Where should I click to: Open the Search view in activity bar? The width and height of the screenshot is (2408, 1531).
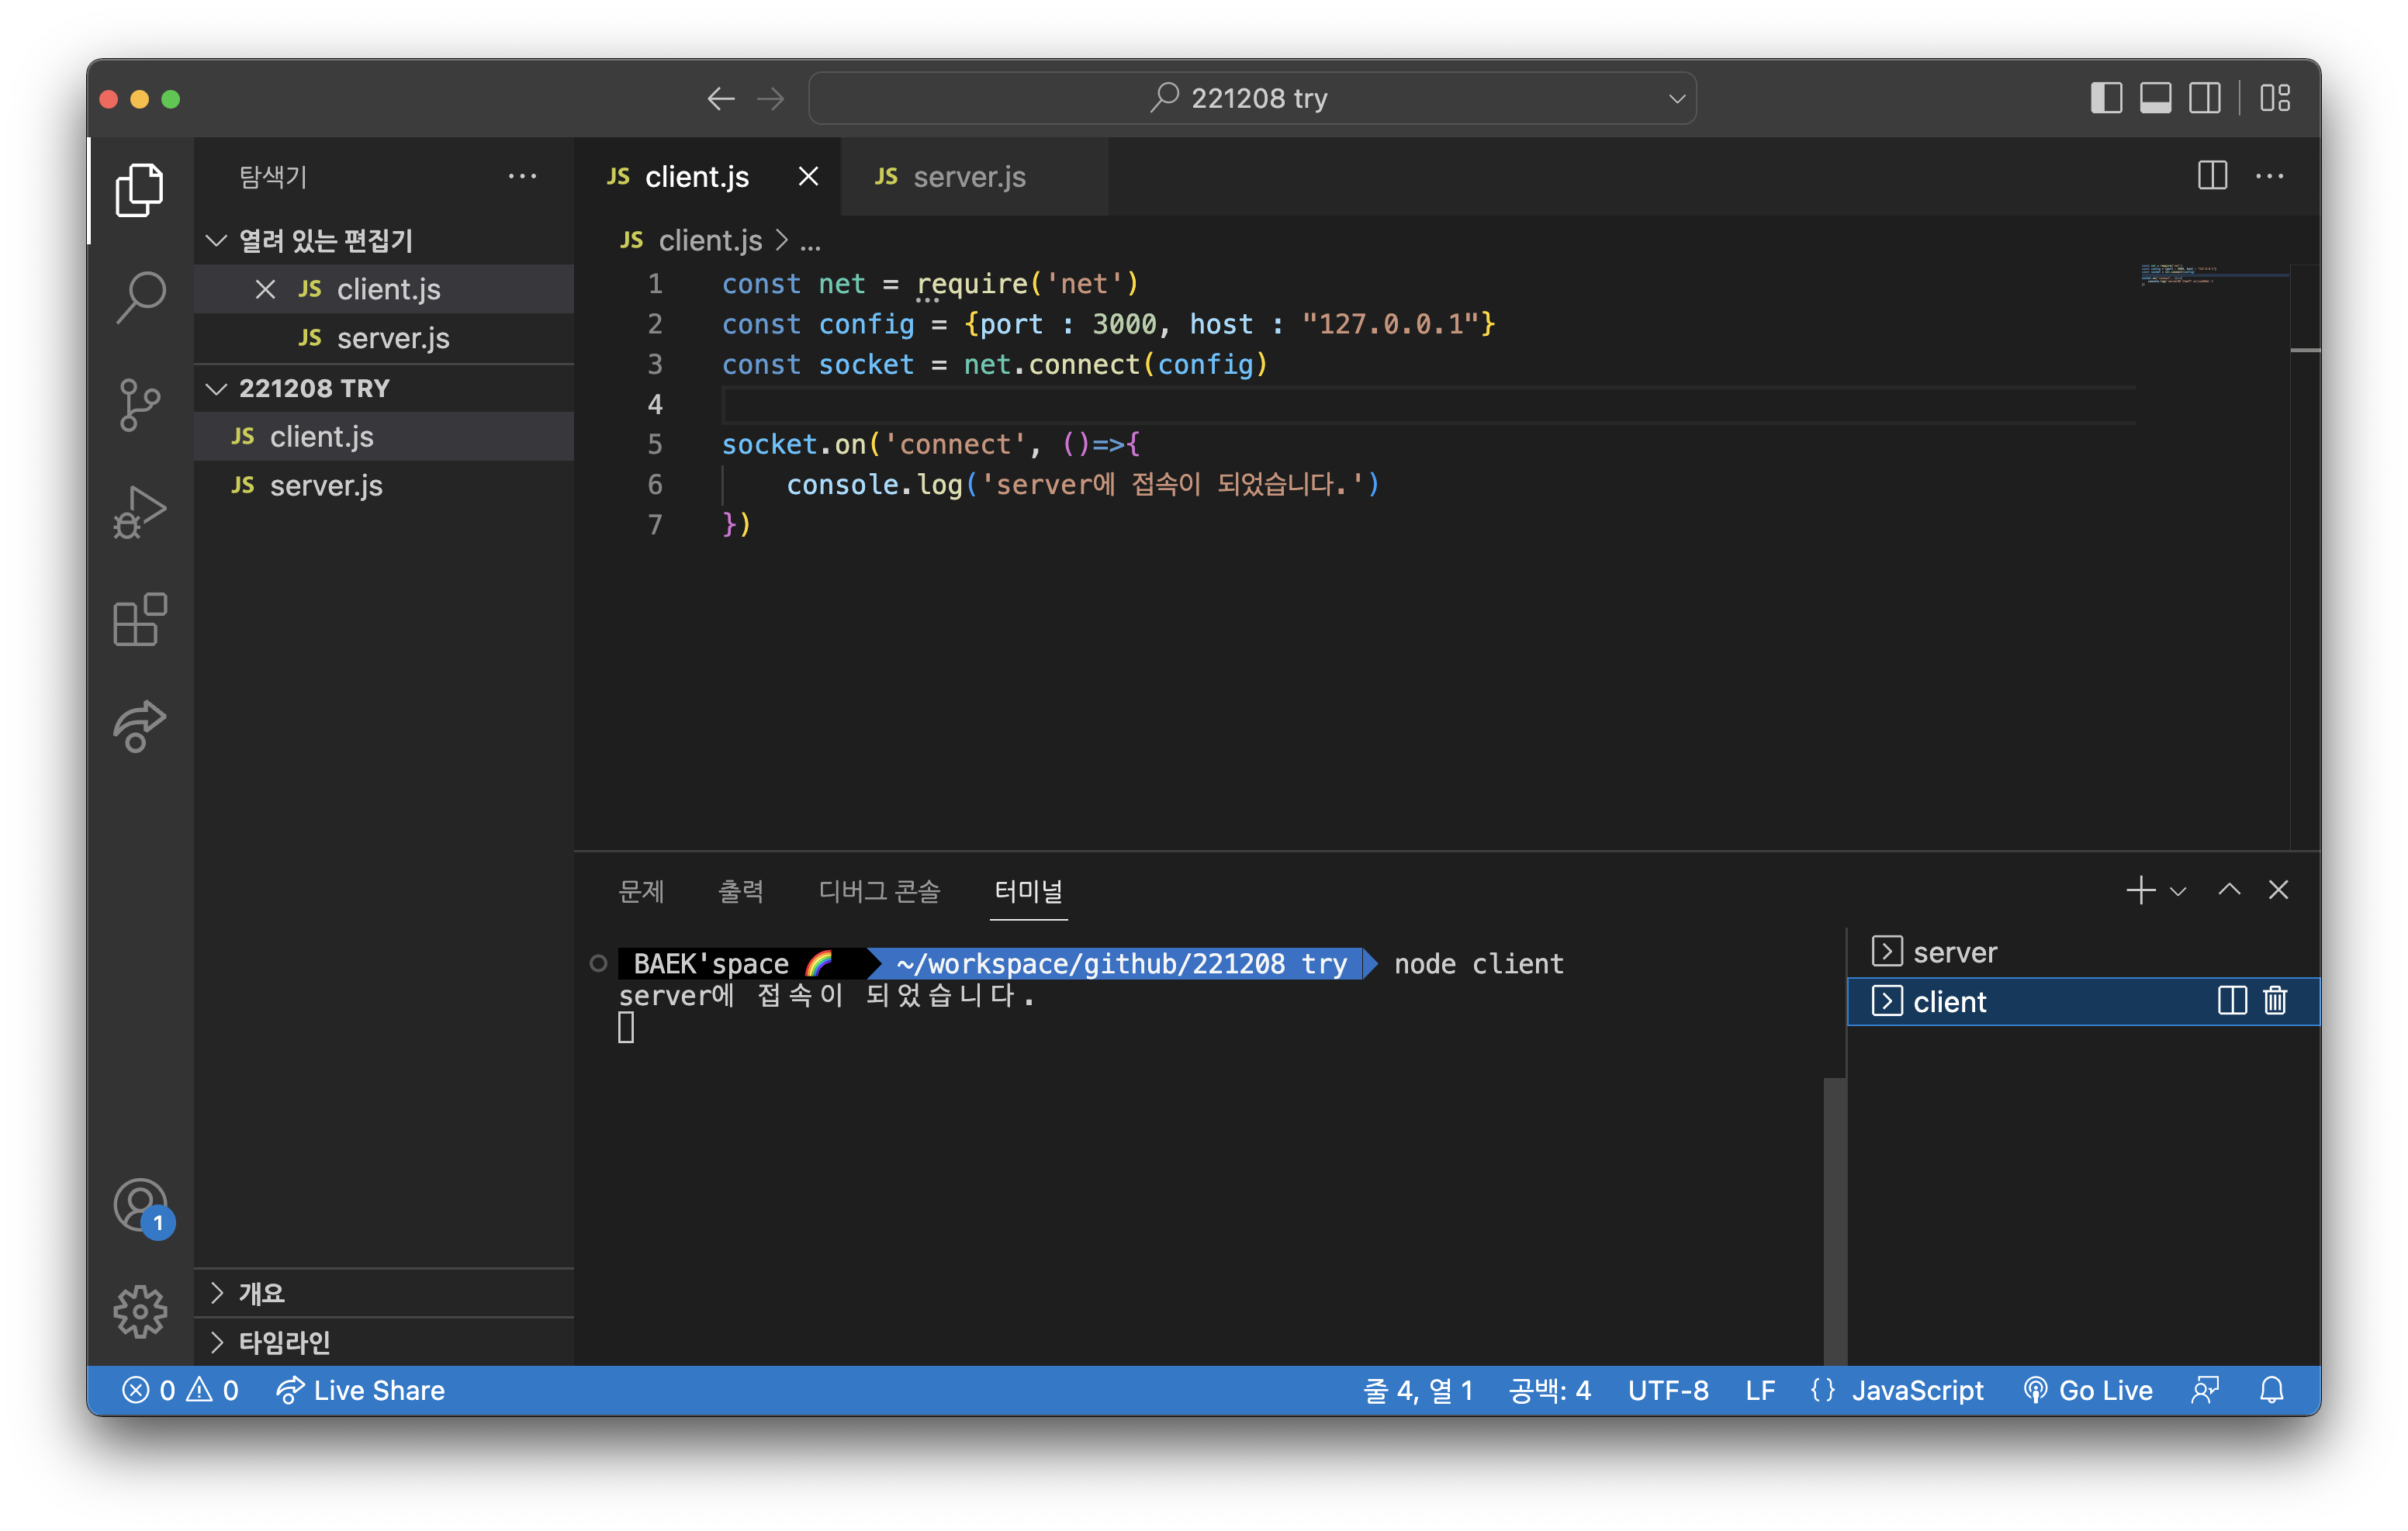140,297
